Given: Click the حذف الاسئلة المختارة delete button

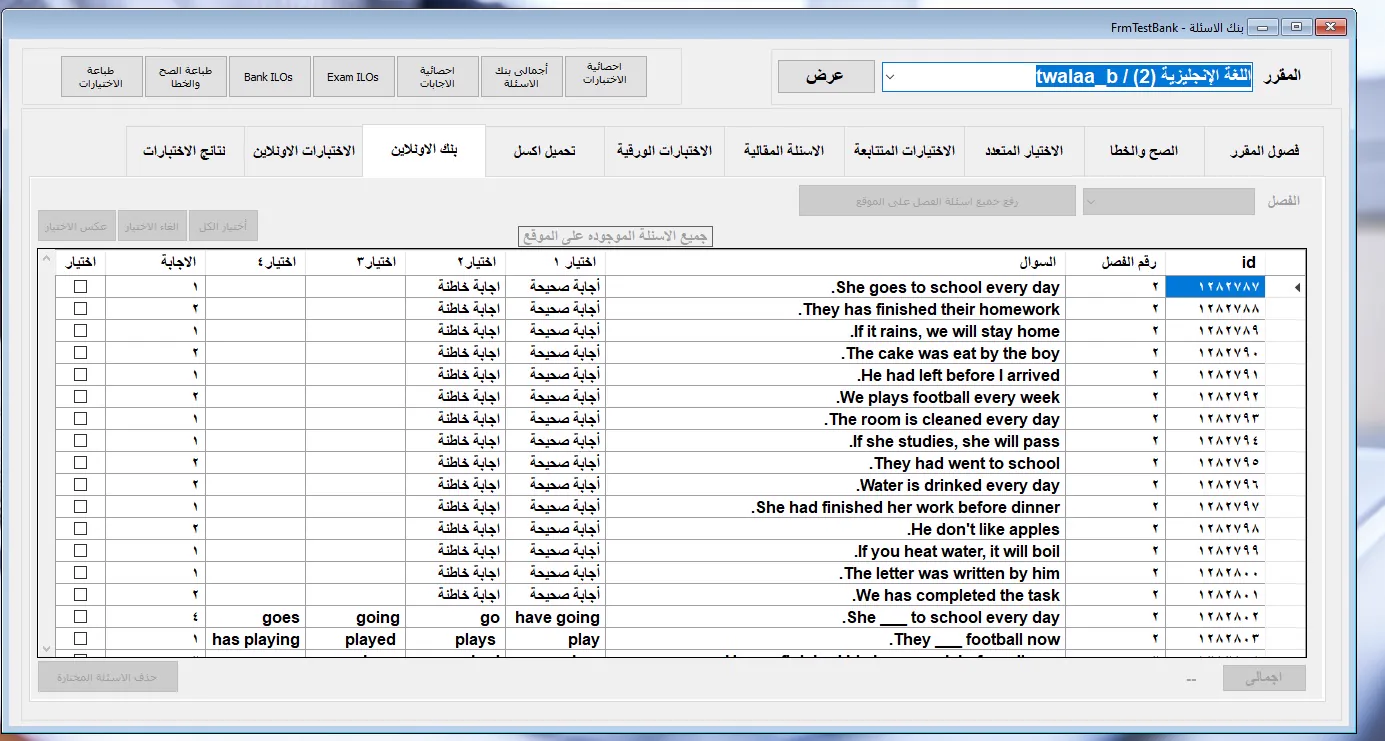Looking at the screenshot, I should coord(108,677).
